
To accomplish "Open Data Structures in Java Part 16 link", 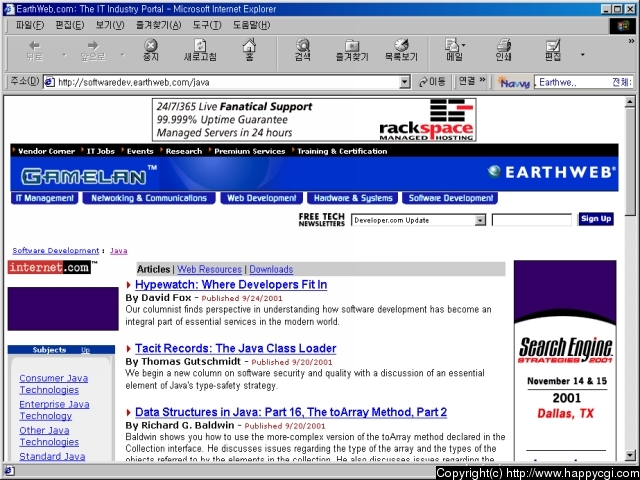I will pos(291,412).
